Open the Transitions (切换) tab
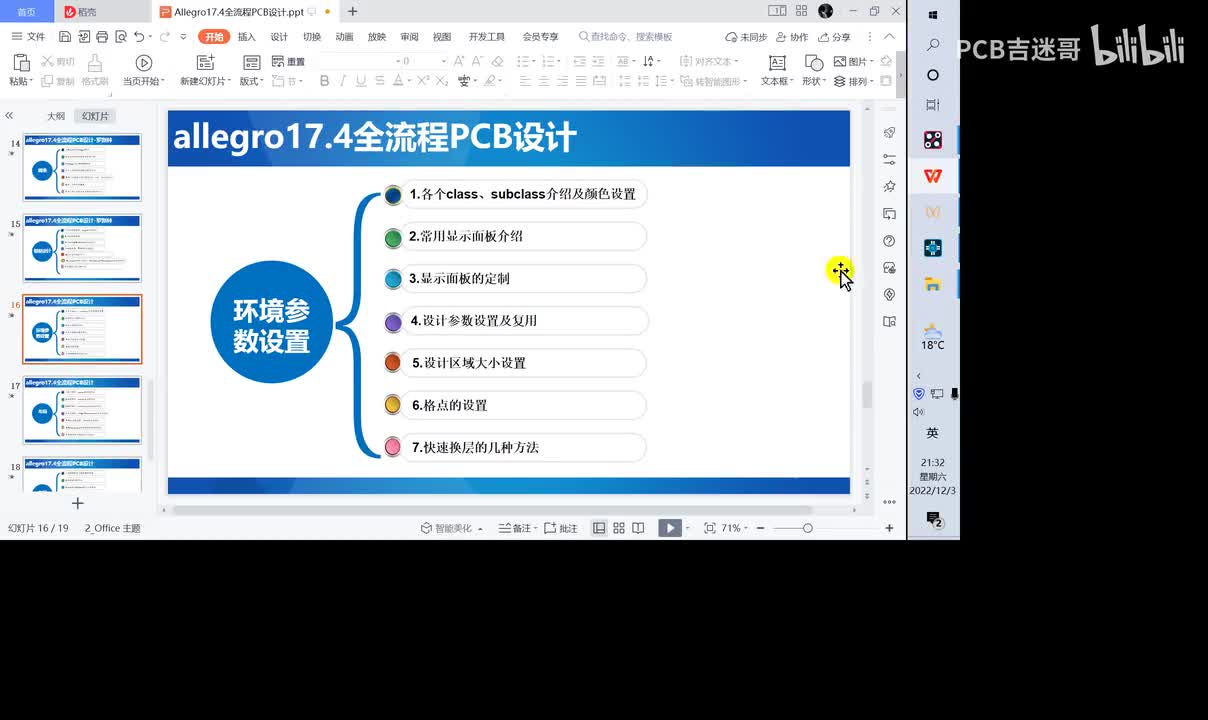The image size is (1208, 720). (x=312, y=37)
